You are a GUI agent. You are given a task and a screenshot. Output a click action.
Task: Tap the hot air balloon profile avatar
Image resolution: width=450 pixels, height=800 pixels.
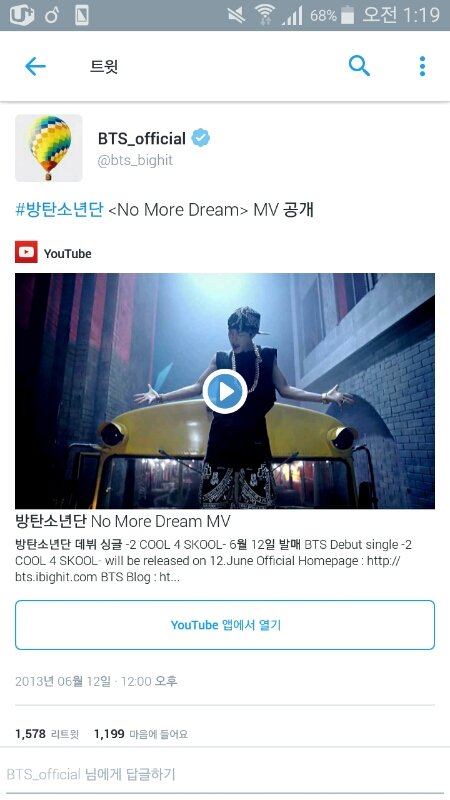(48, 148)
